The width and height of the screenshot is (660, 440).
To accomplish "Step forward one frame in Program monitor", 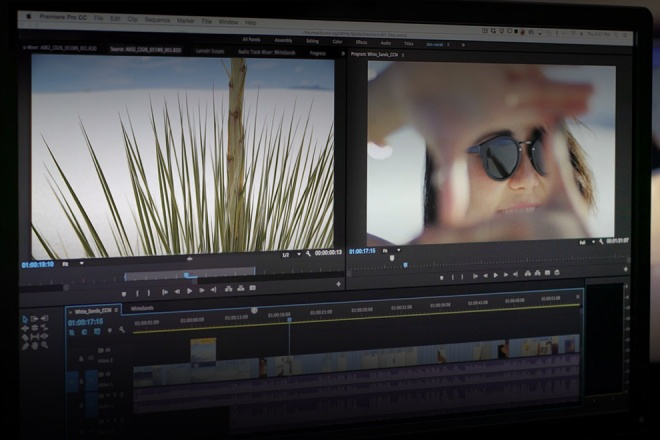I will (506, 275).
